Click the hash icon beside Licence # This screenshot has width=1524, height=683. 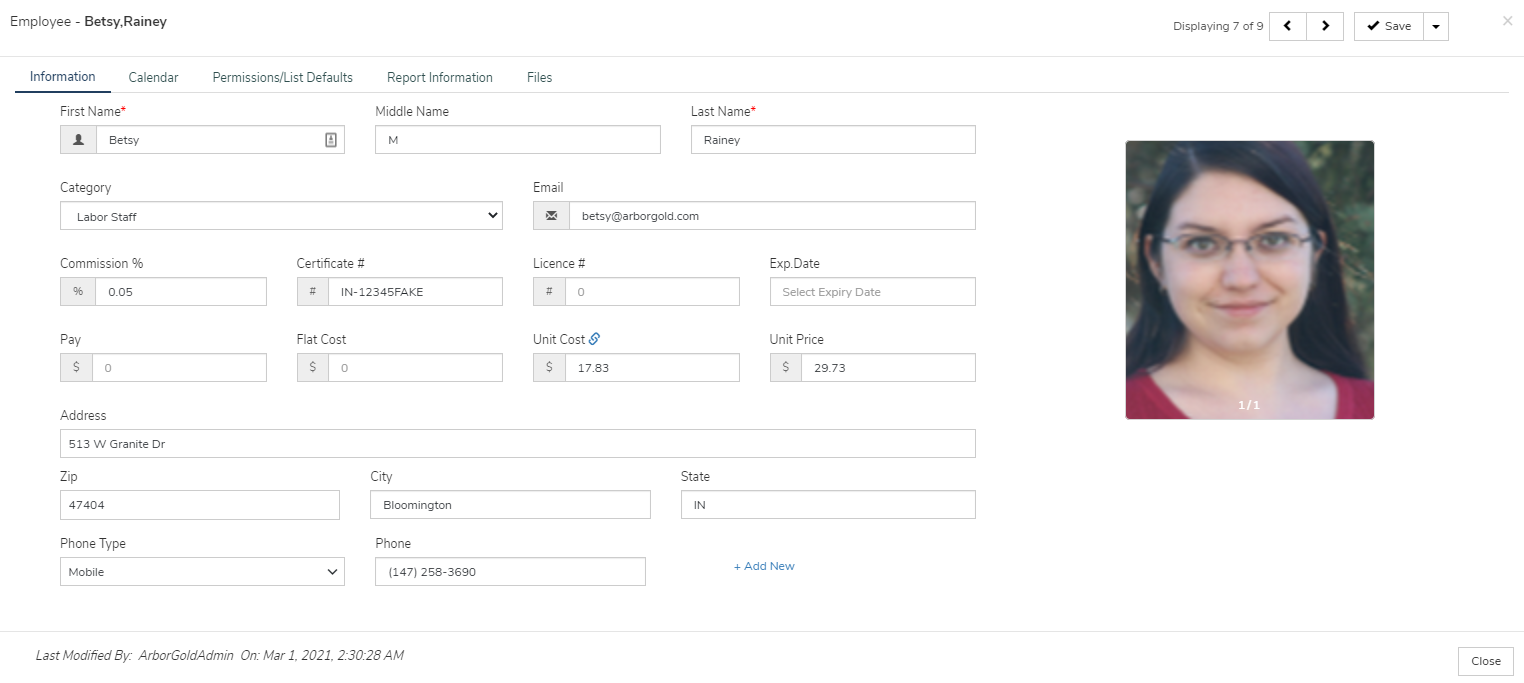click(549, 292)
